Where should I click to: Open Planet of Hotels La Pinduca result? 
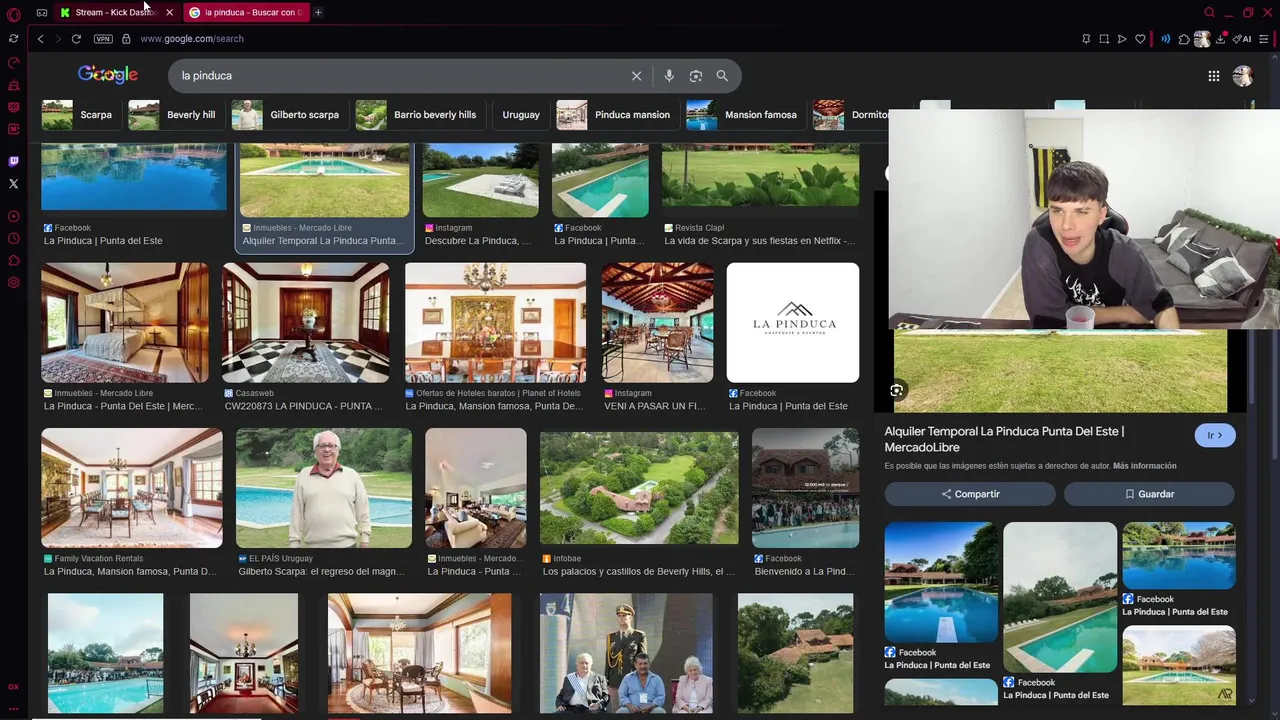click(495, 322)
